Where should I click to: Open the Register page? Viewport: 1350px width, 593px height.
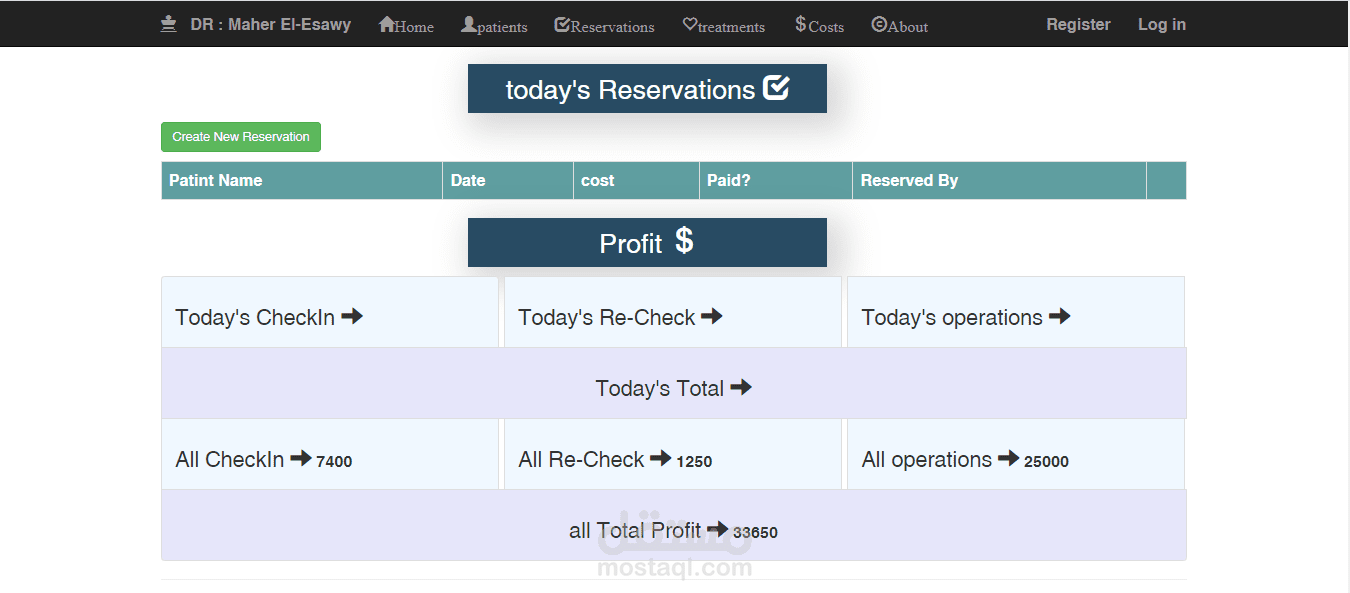click(1078, 24)
